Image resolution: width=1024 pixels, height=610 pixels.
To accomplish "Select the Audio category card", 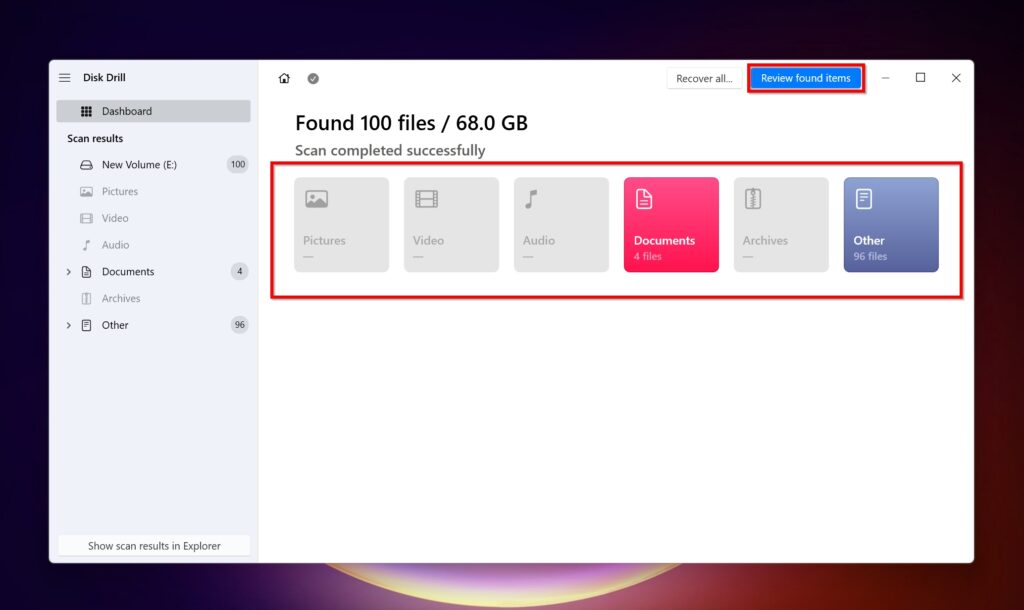I will (x=561, y=224).
